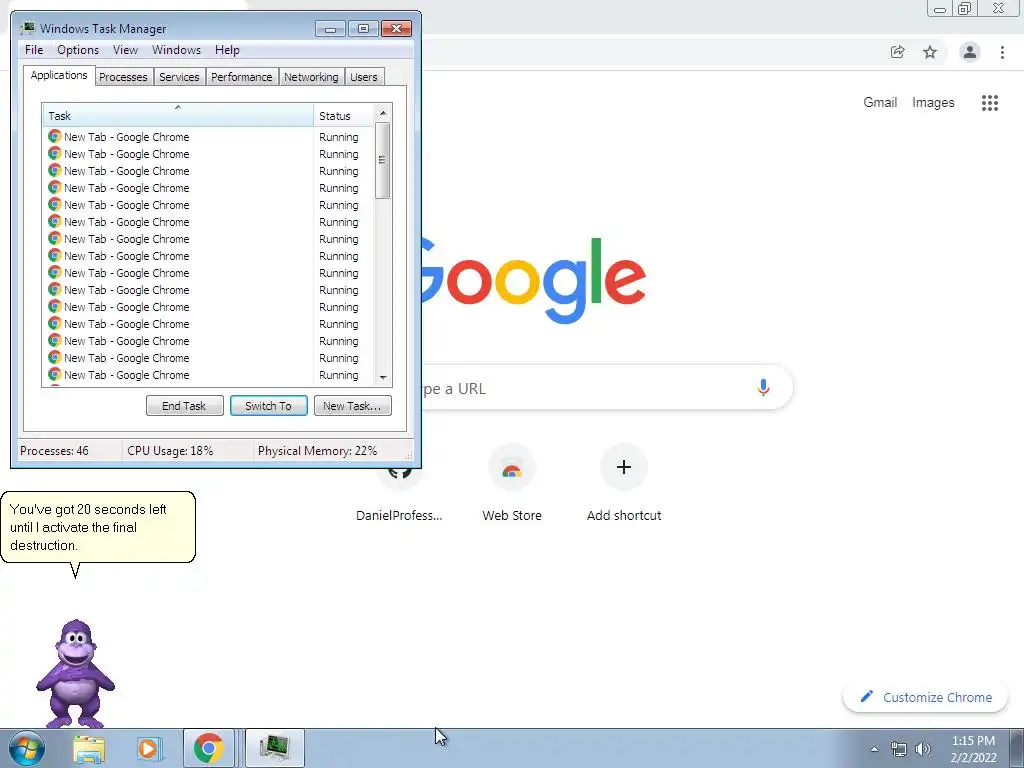1024x768 pixels.
Task: Select the Applications tab
Action: (x=59, y=75)
